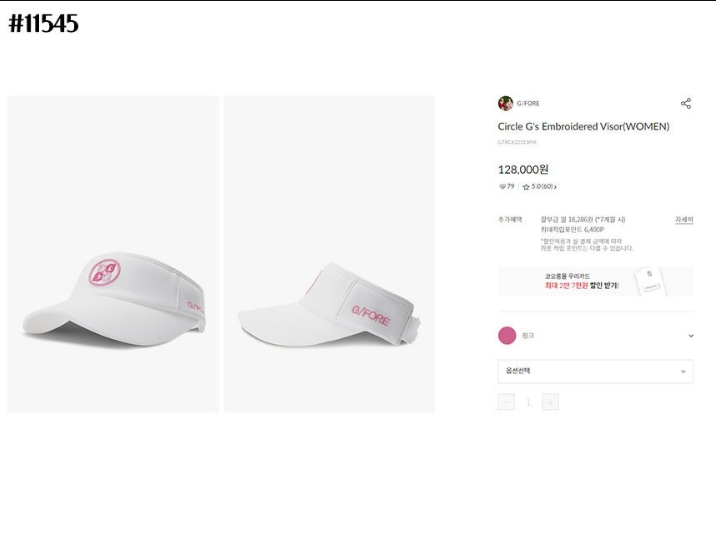716x540 pixels.
Task: Click the 128,000 won price
Action: click(523, 170)
